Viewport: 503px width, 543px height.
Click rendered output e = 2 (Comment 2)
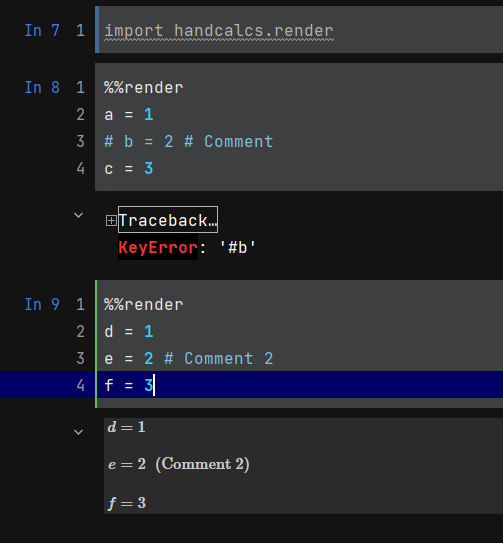coord(178,464)
